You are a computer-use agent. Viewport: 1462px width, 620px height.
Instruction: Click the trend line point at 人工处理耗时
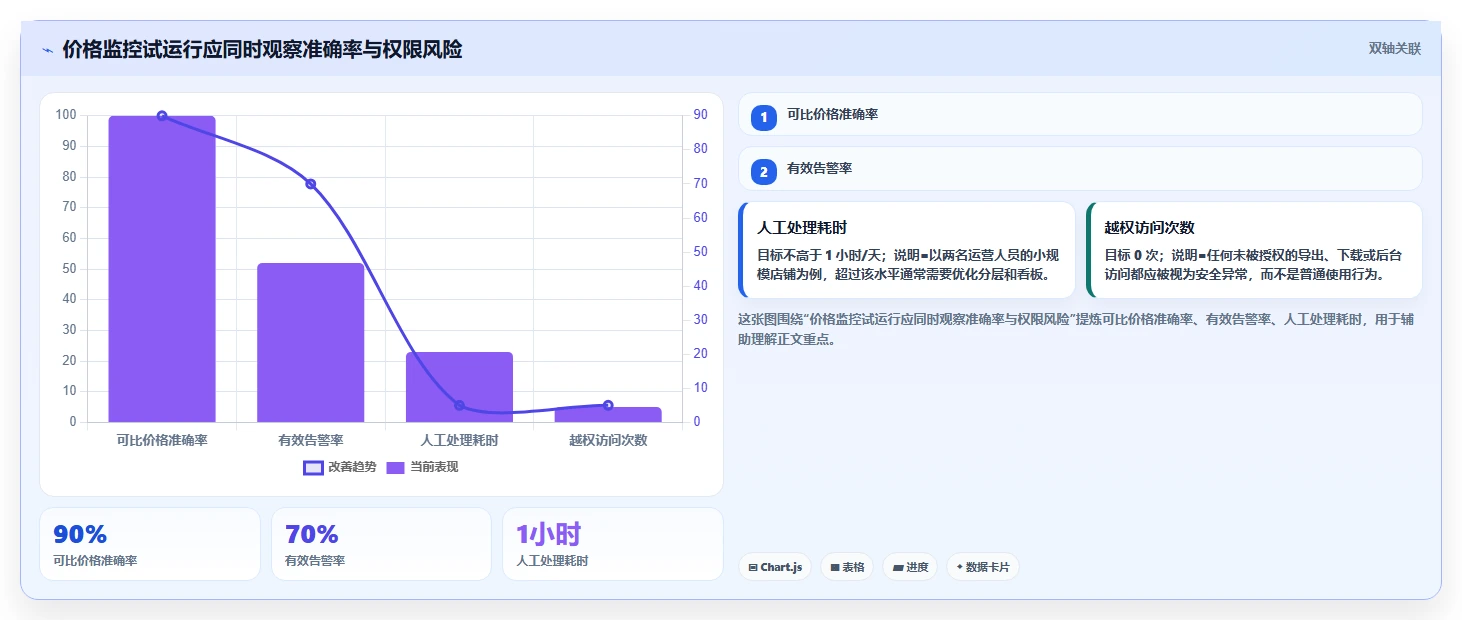coord(459,405)
